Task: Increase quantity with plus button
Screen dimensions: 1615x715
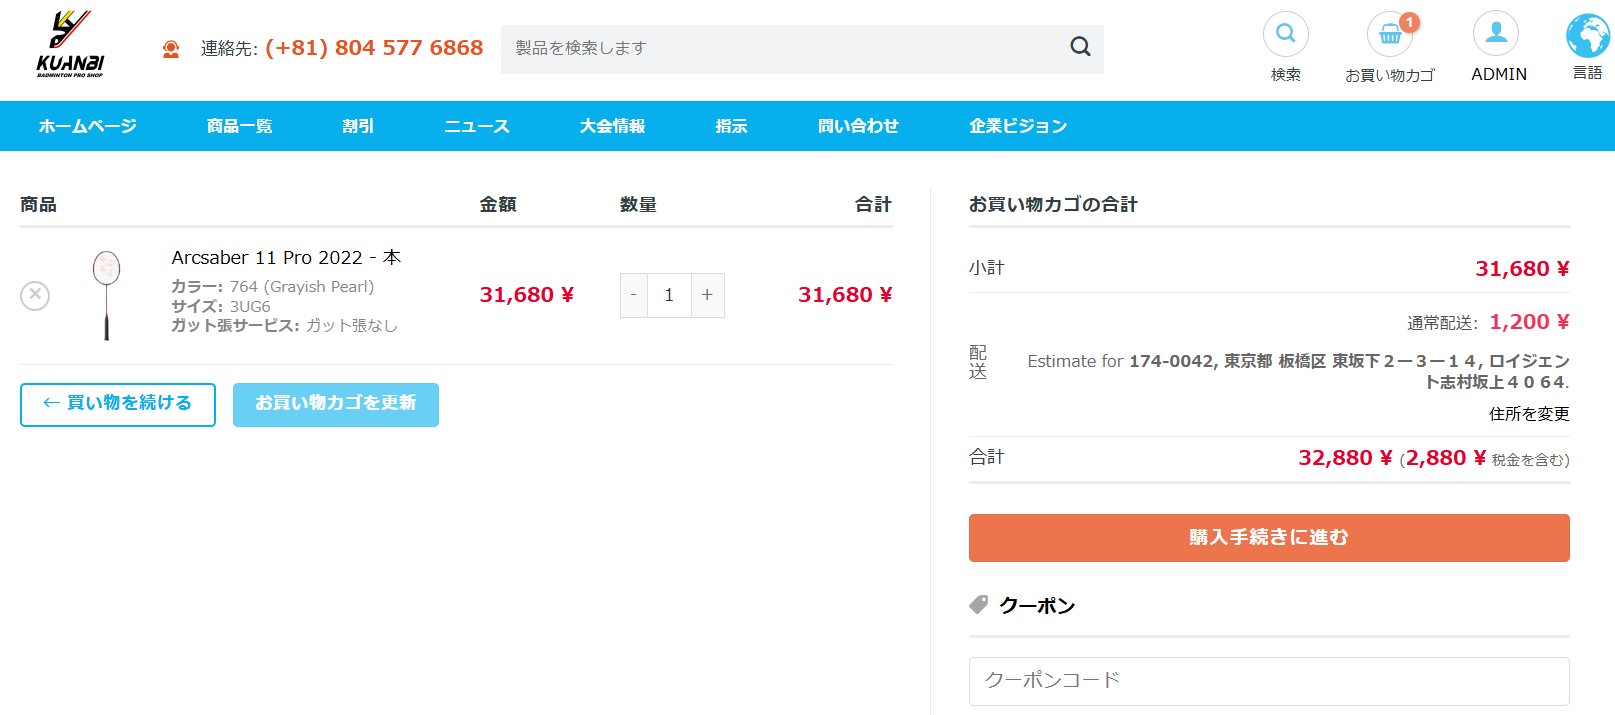Action: (x=707, y=295)
